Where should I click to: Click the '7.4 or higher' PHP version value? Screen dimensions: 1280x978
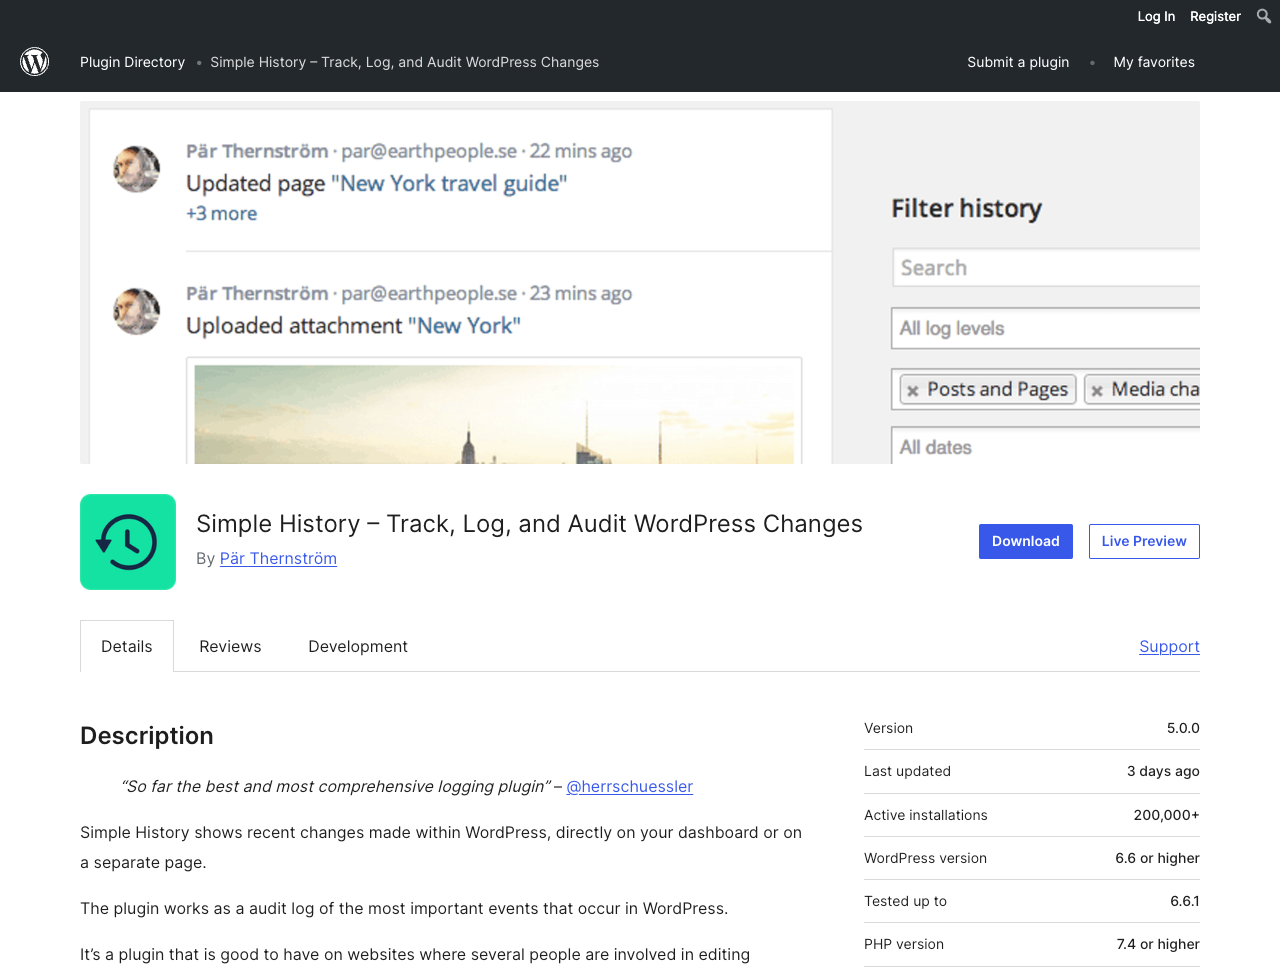click(1158, 944)
